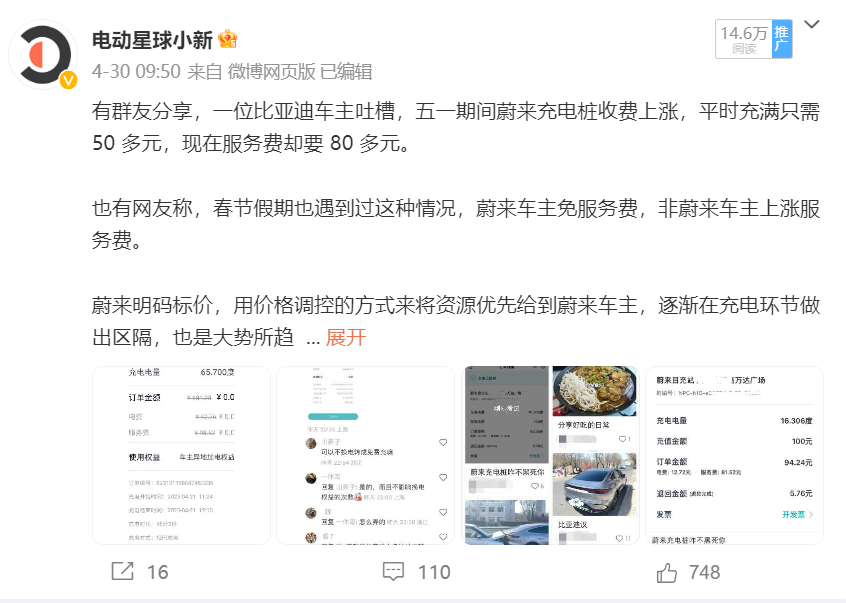Open first charging order screenshot thumbnail

[181, 456]
